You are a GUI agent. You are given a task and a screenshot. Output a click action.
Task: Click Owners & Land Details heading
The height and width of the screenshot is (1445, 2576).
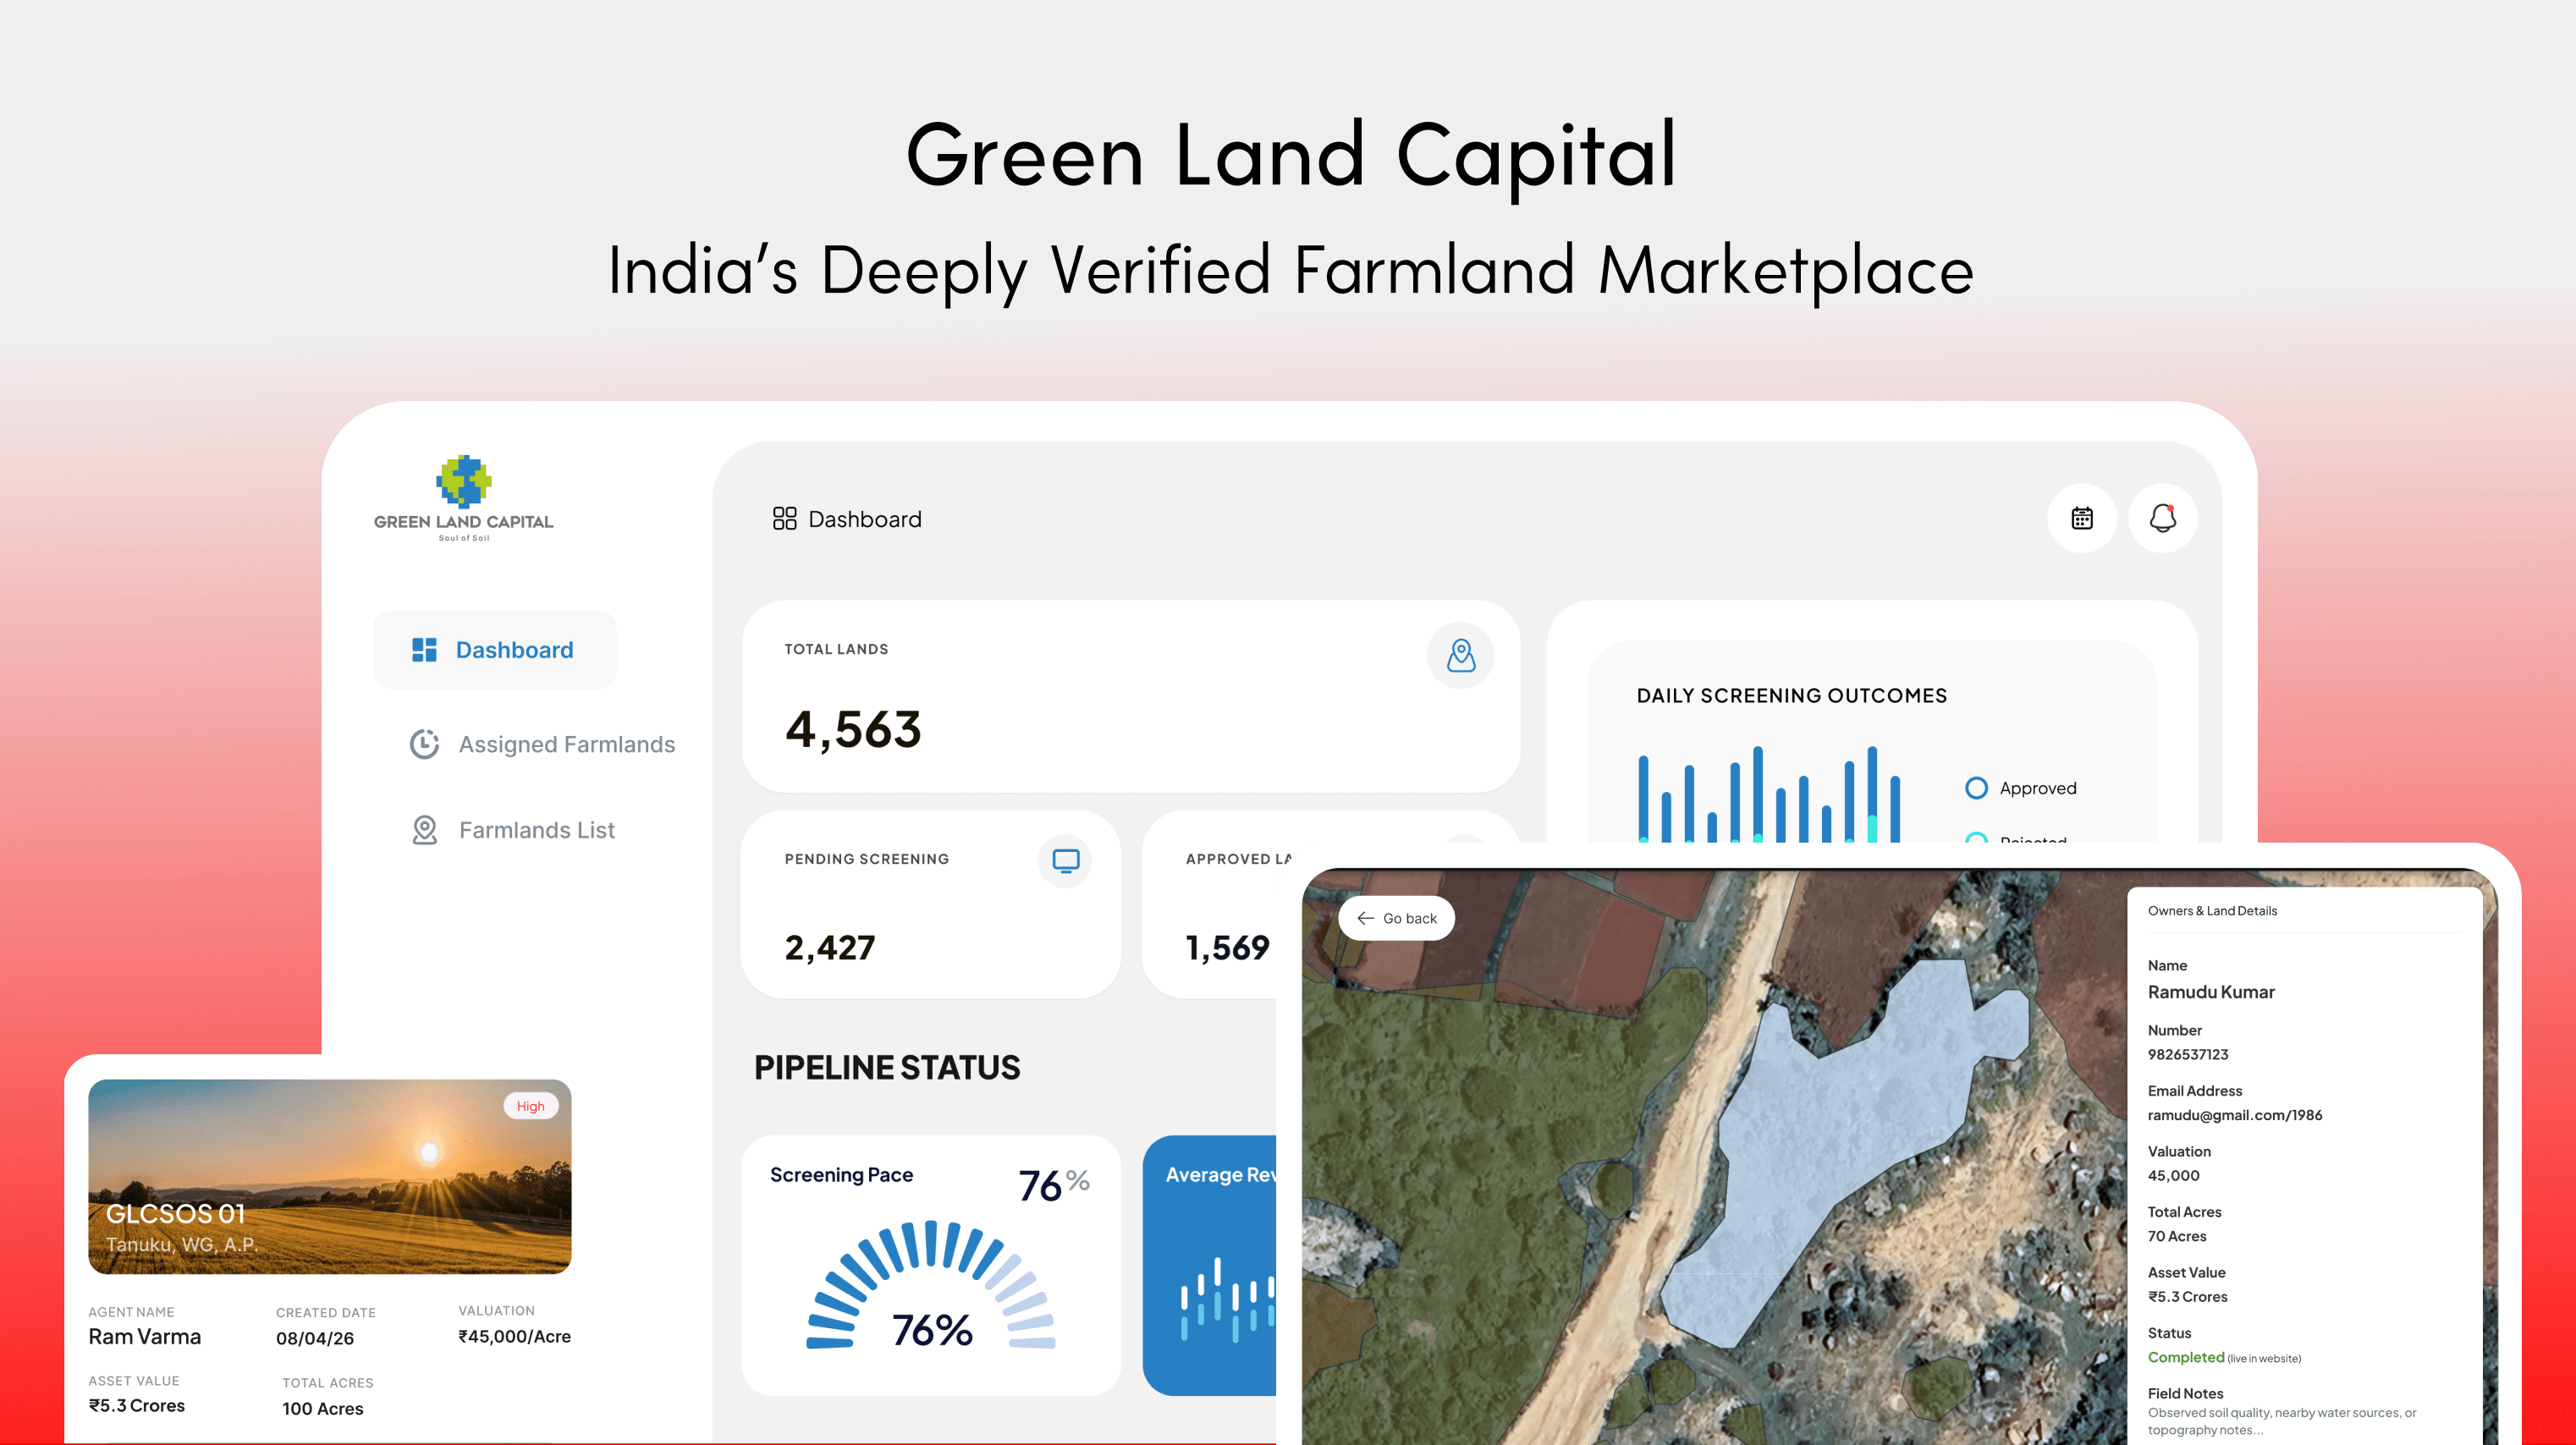click(2212, 910)
